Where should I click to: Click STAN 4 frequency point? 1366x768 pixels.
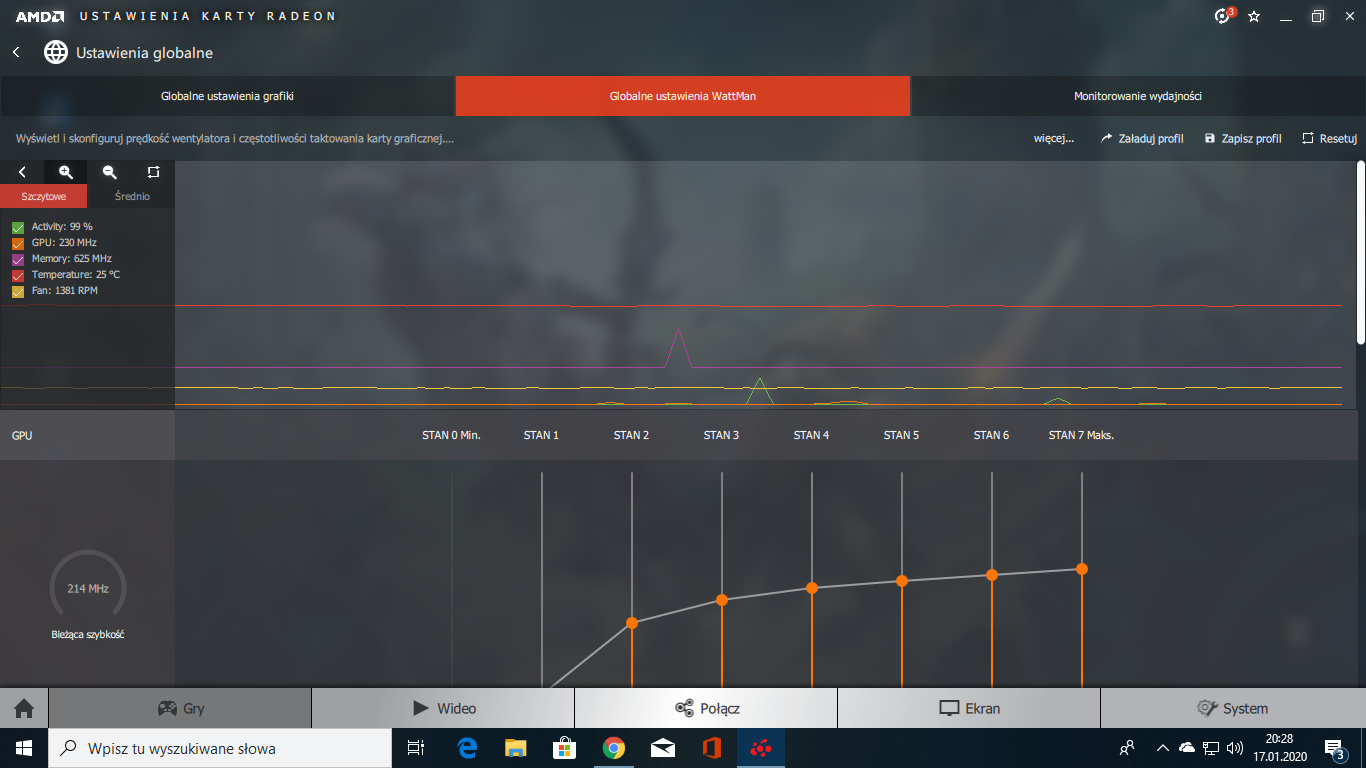point(812,588)
